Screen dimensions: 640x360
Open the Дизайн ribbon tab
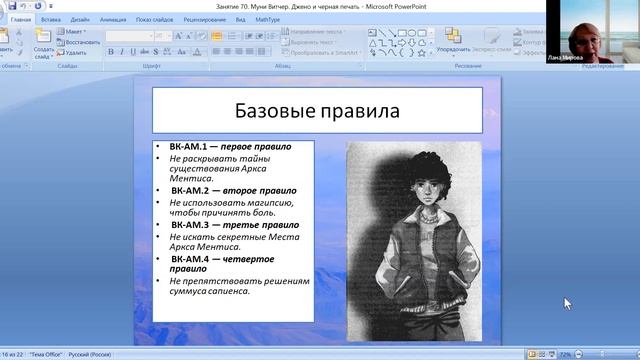(80, 20)
